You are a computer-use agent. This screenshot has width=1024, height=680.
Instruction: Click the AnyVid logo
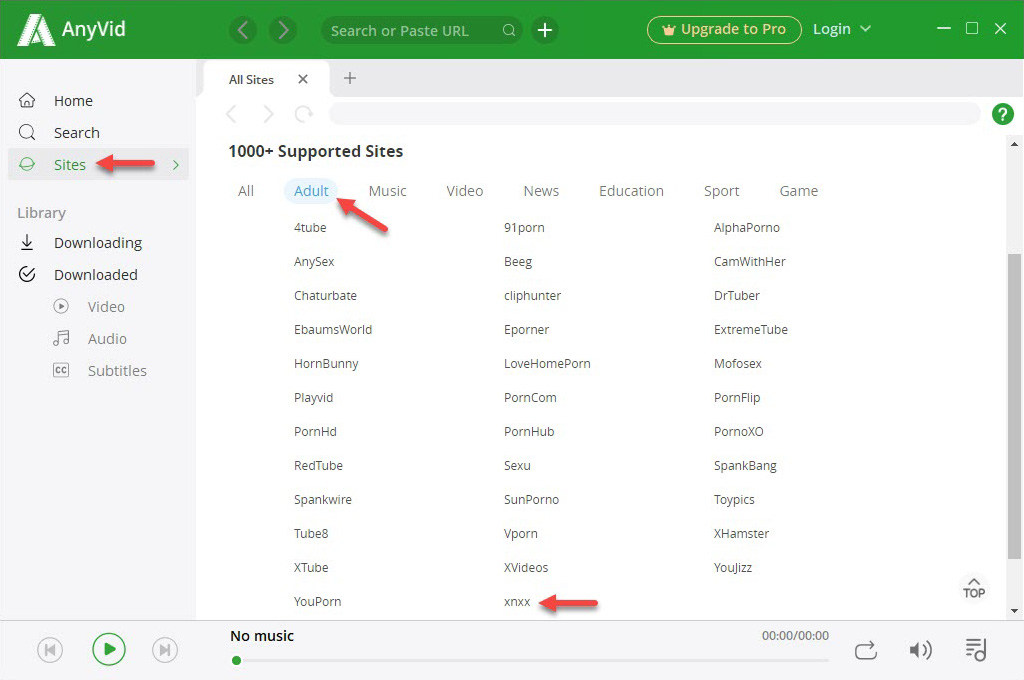pyautogui.click(x=71, y=29)
